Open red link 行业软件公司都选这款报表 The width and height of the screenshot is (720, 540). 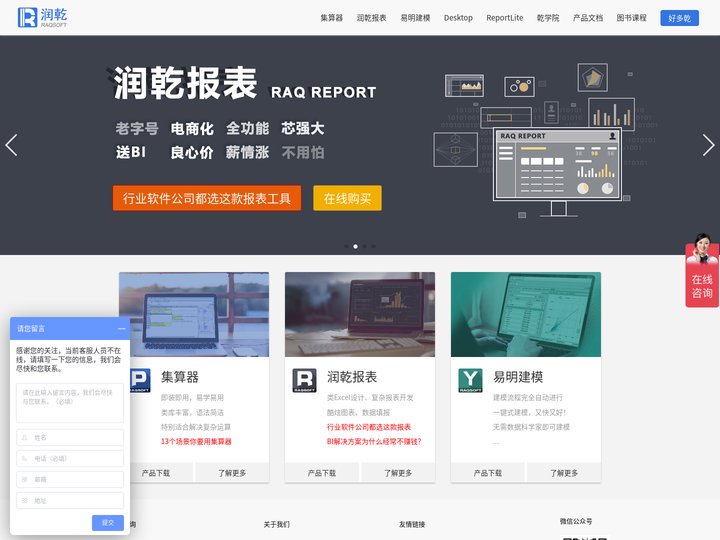pyautogui.click(x=369, y=427)
